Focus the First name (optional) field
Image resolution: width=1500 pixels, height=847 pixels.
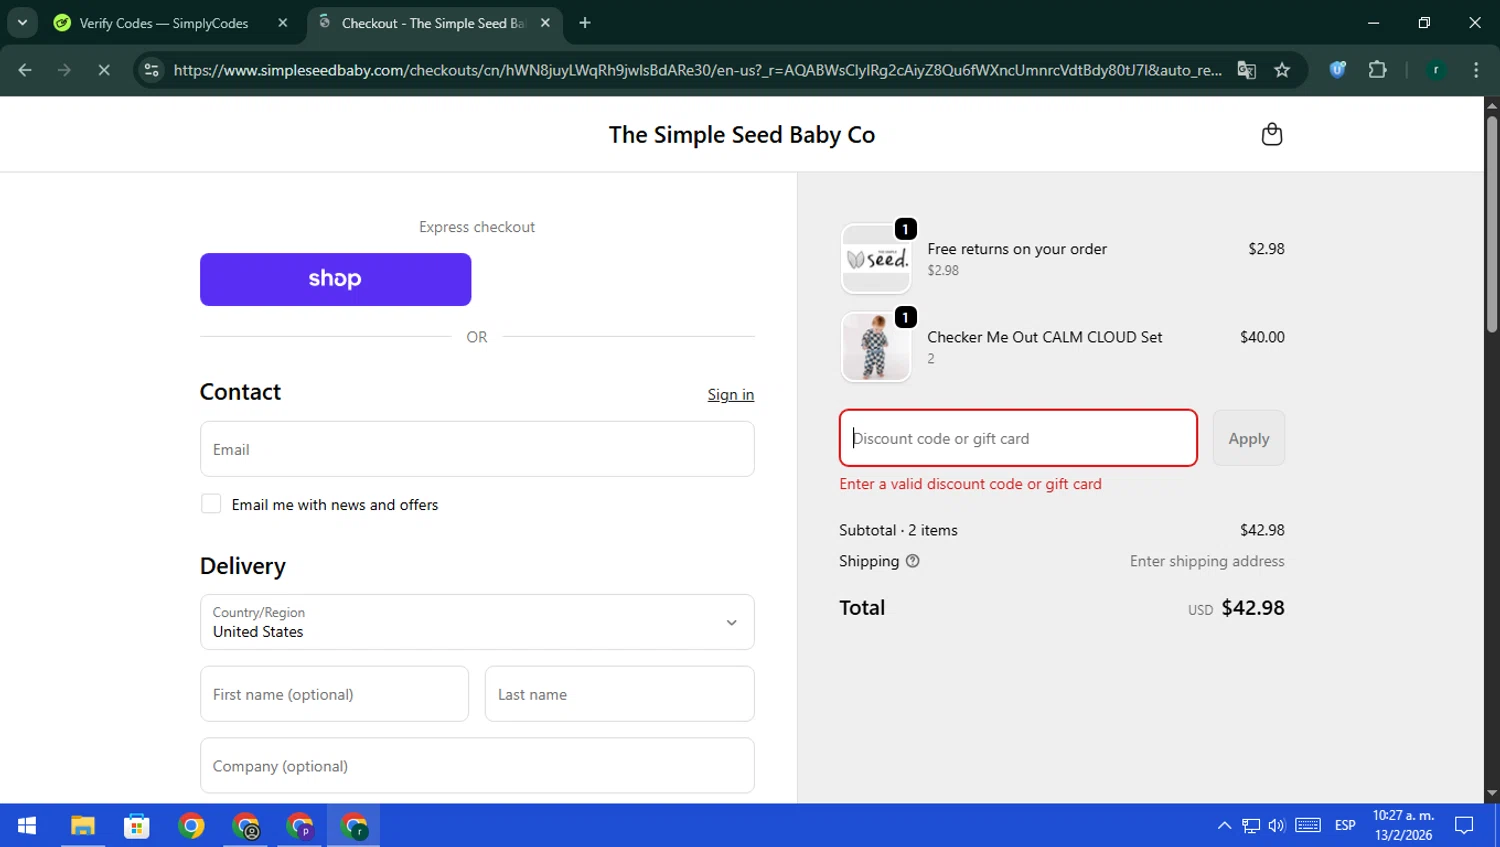coord(334,694)
